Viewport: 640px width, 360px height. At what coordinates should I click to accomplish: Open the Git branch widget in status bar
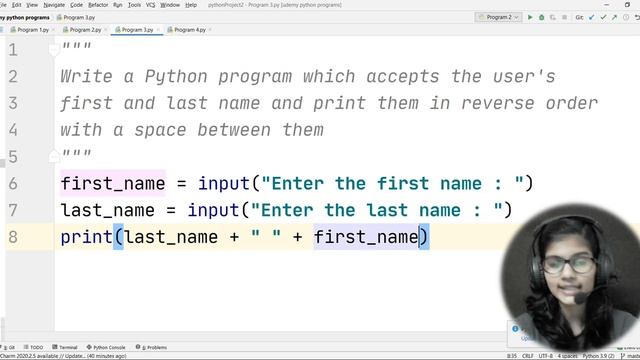click(630, 356)
